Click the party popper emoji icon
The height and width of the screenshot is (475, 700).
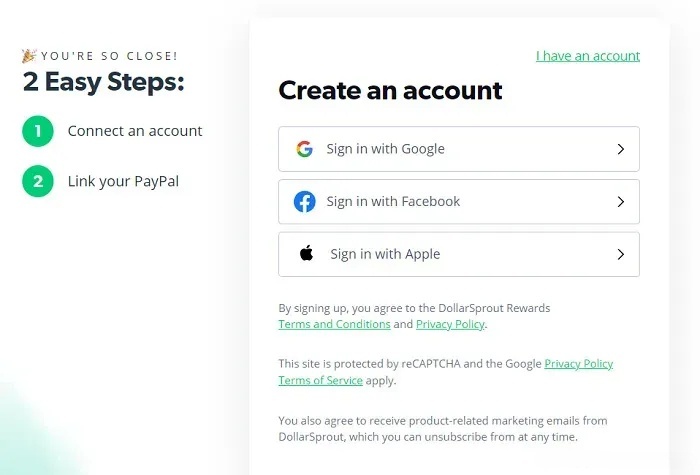(28, 56)
